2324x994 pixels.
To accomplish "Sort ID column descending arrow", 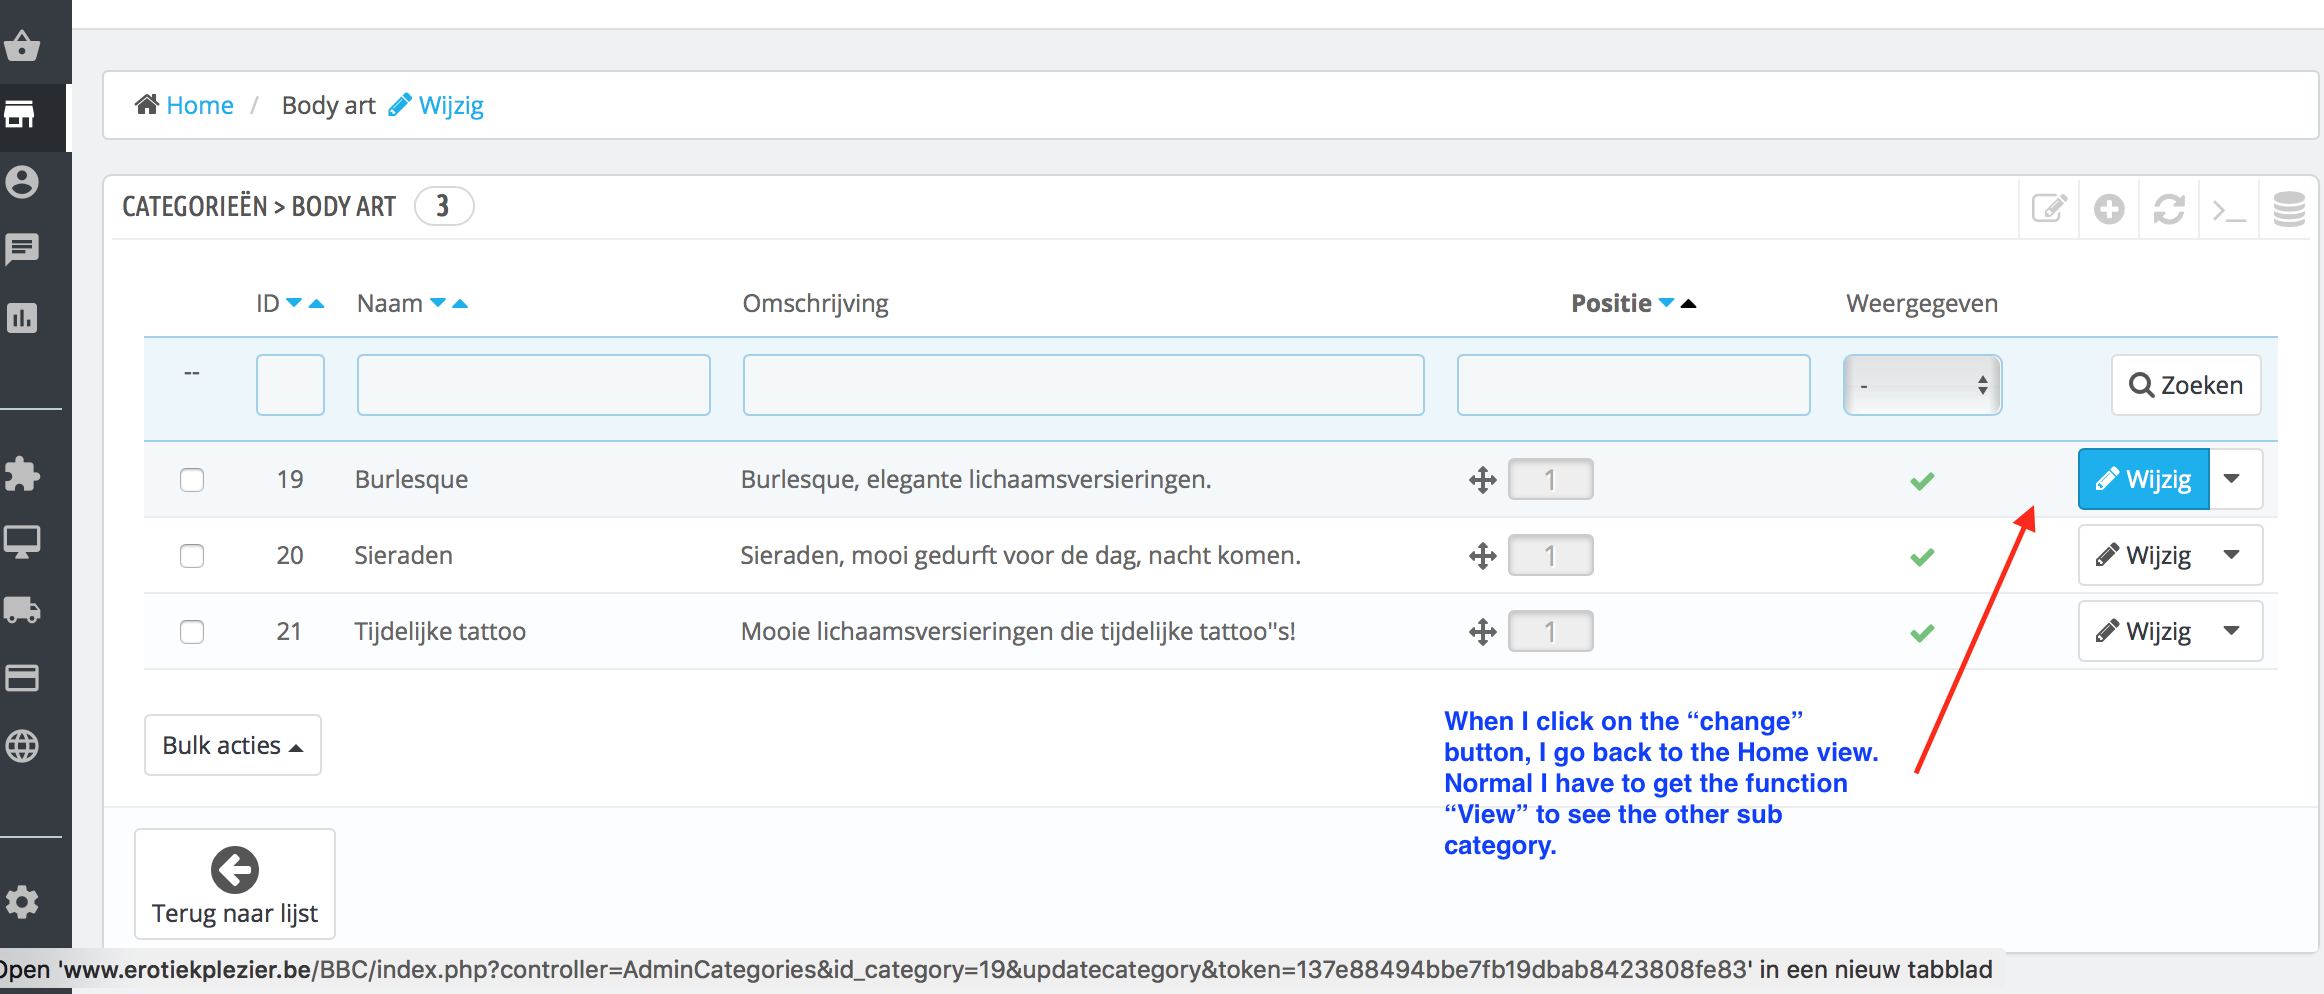I will click(x=294, y=302).
